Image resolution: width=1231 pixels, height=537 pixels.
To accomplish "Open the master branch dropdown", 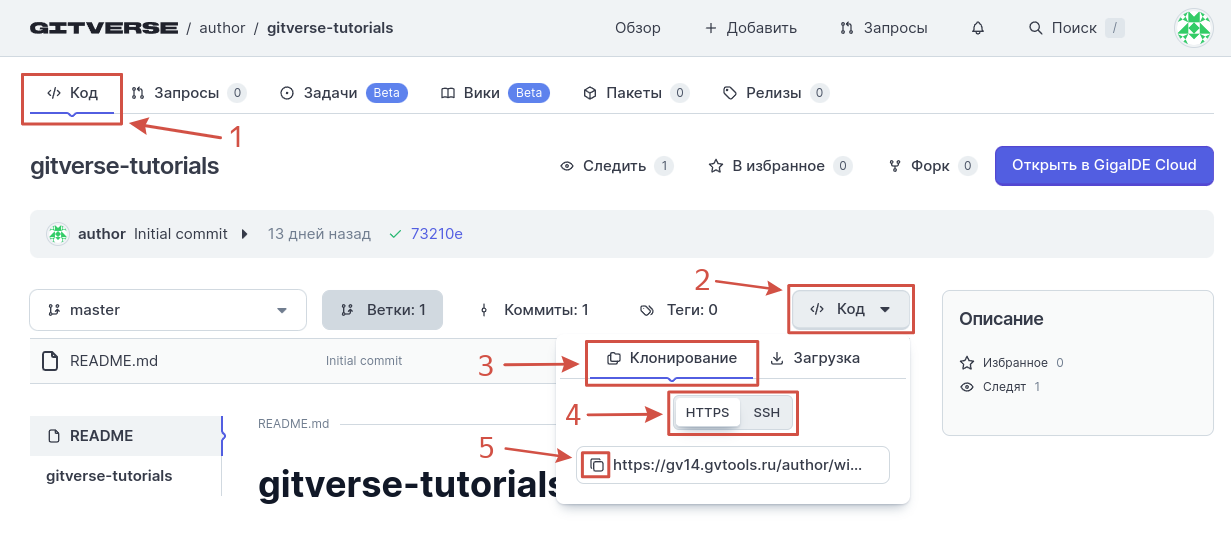I will (x=168, y=310).
